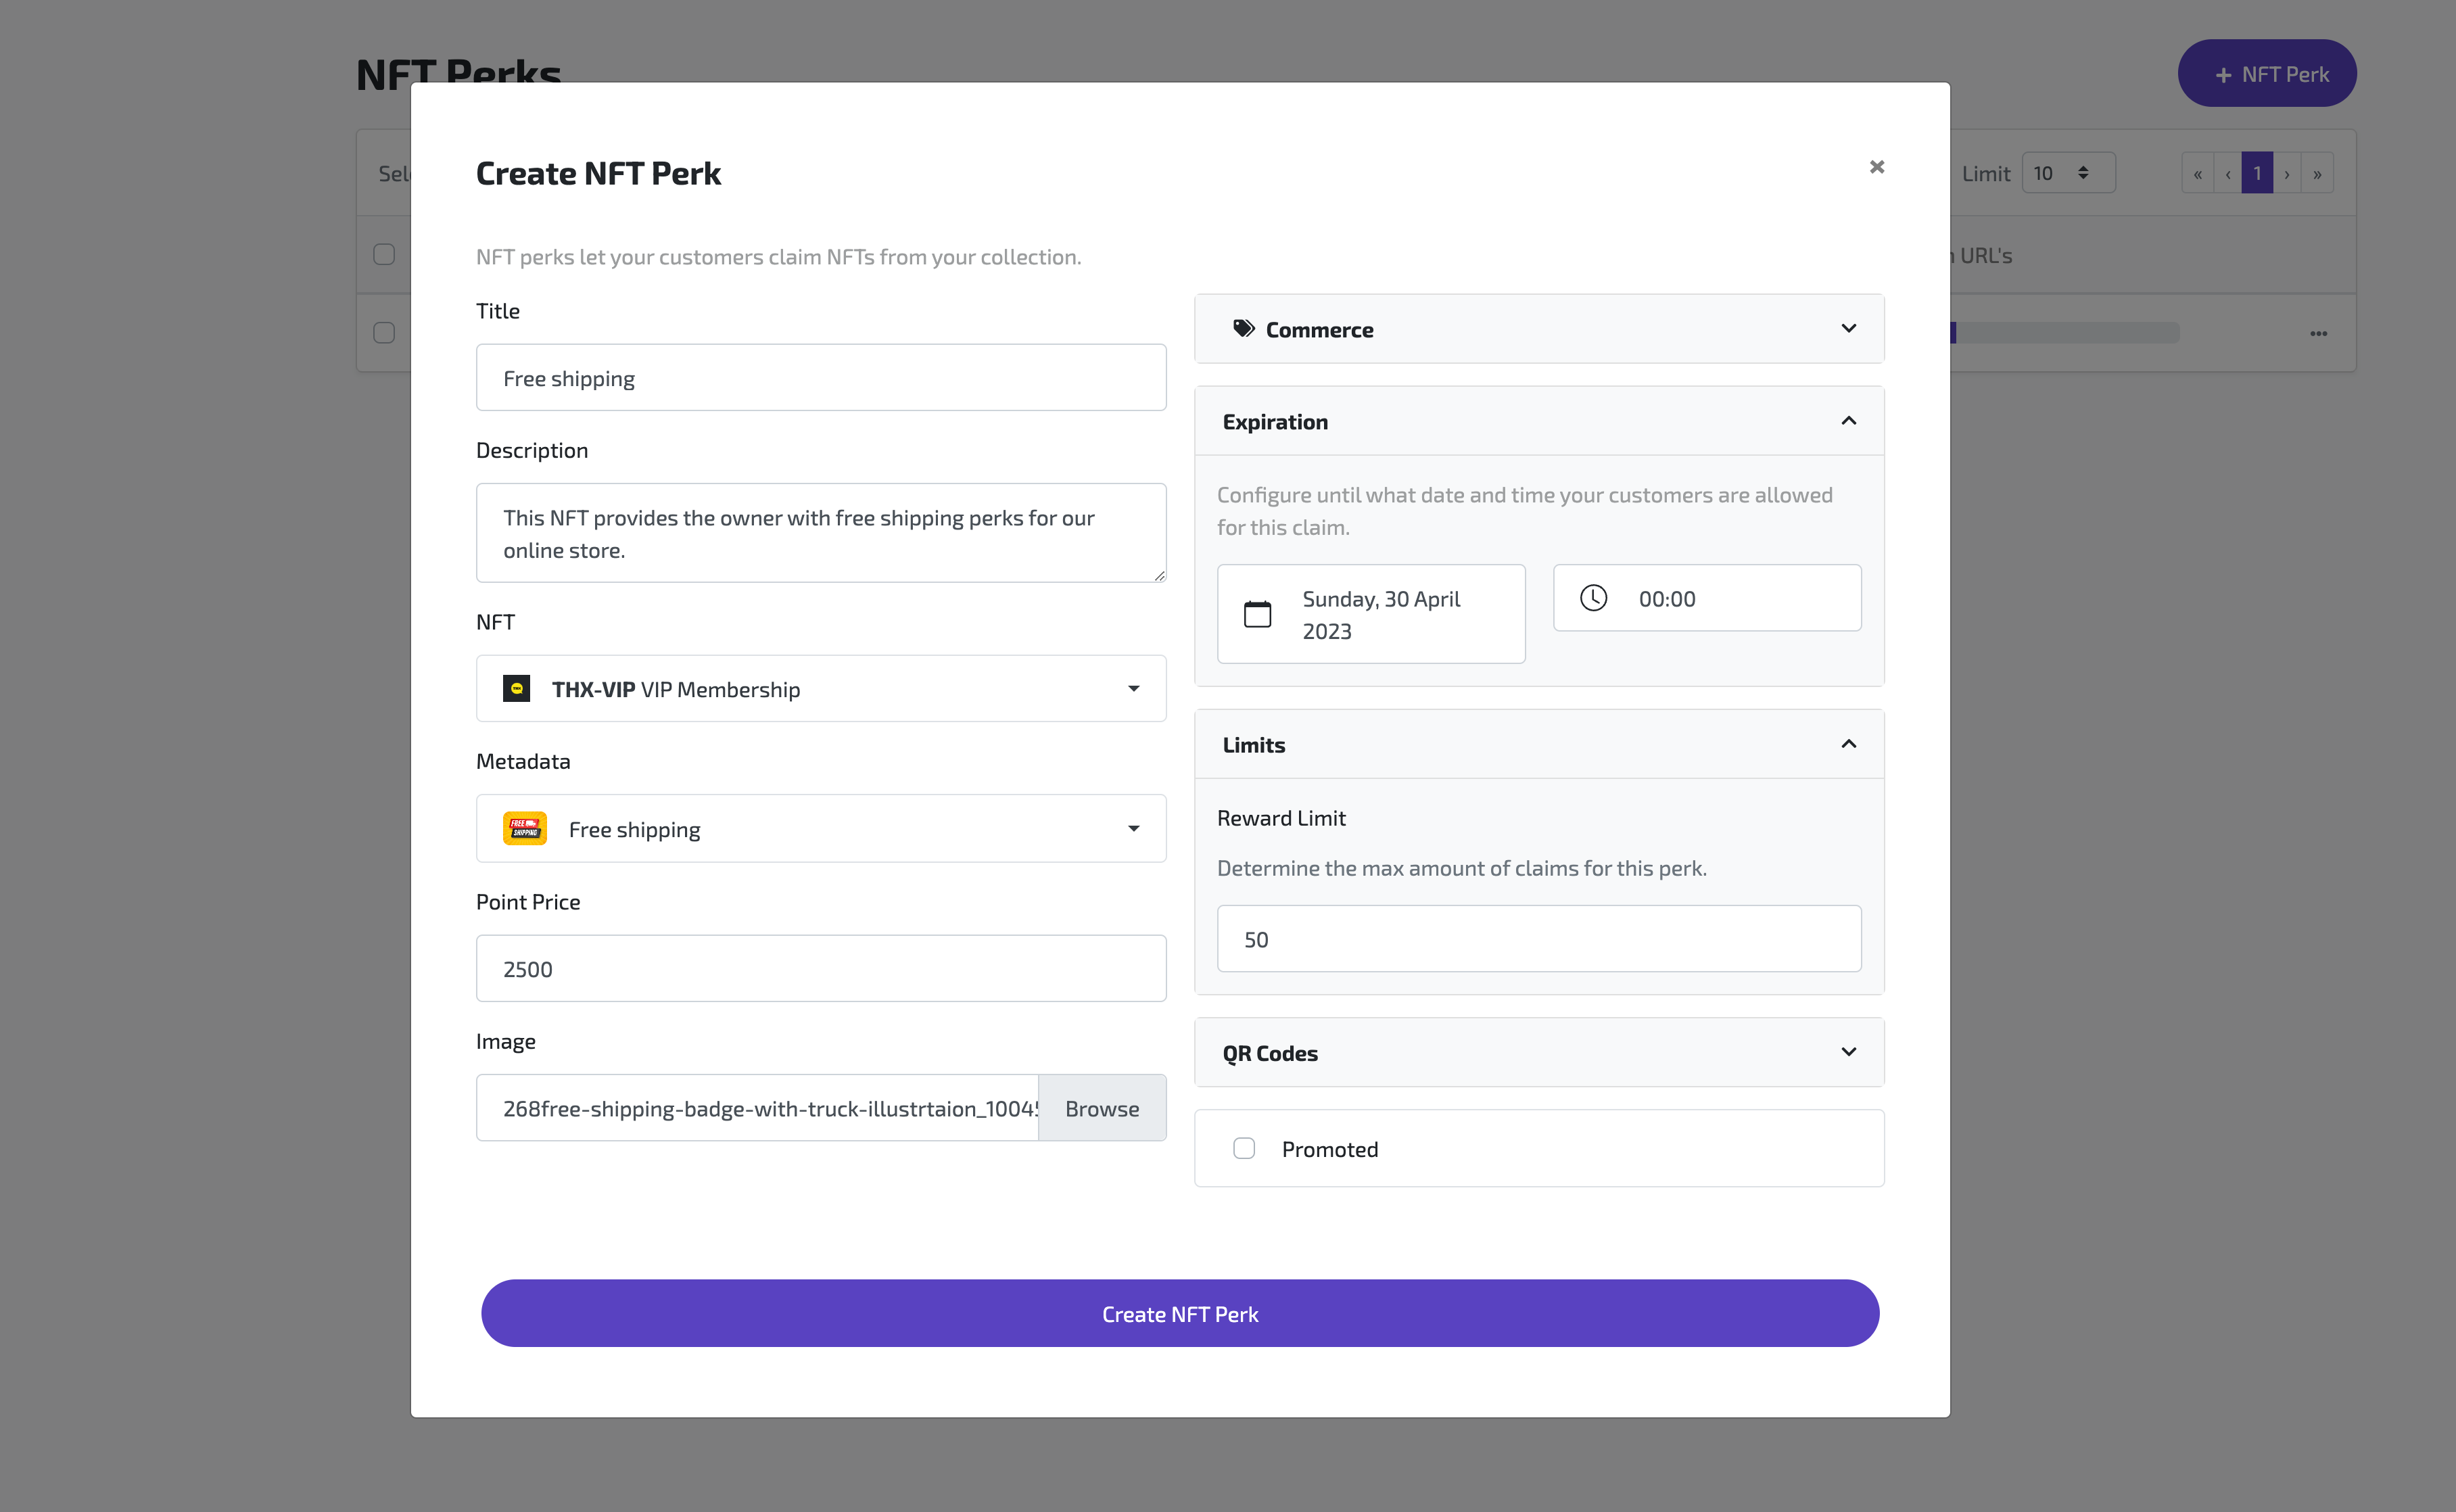Click the THX-VIP collection logo icon
The image size is (2456, 1512).
pos(516,689)
